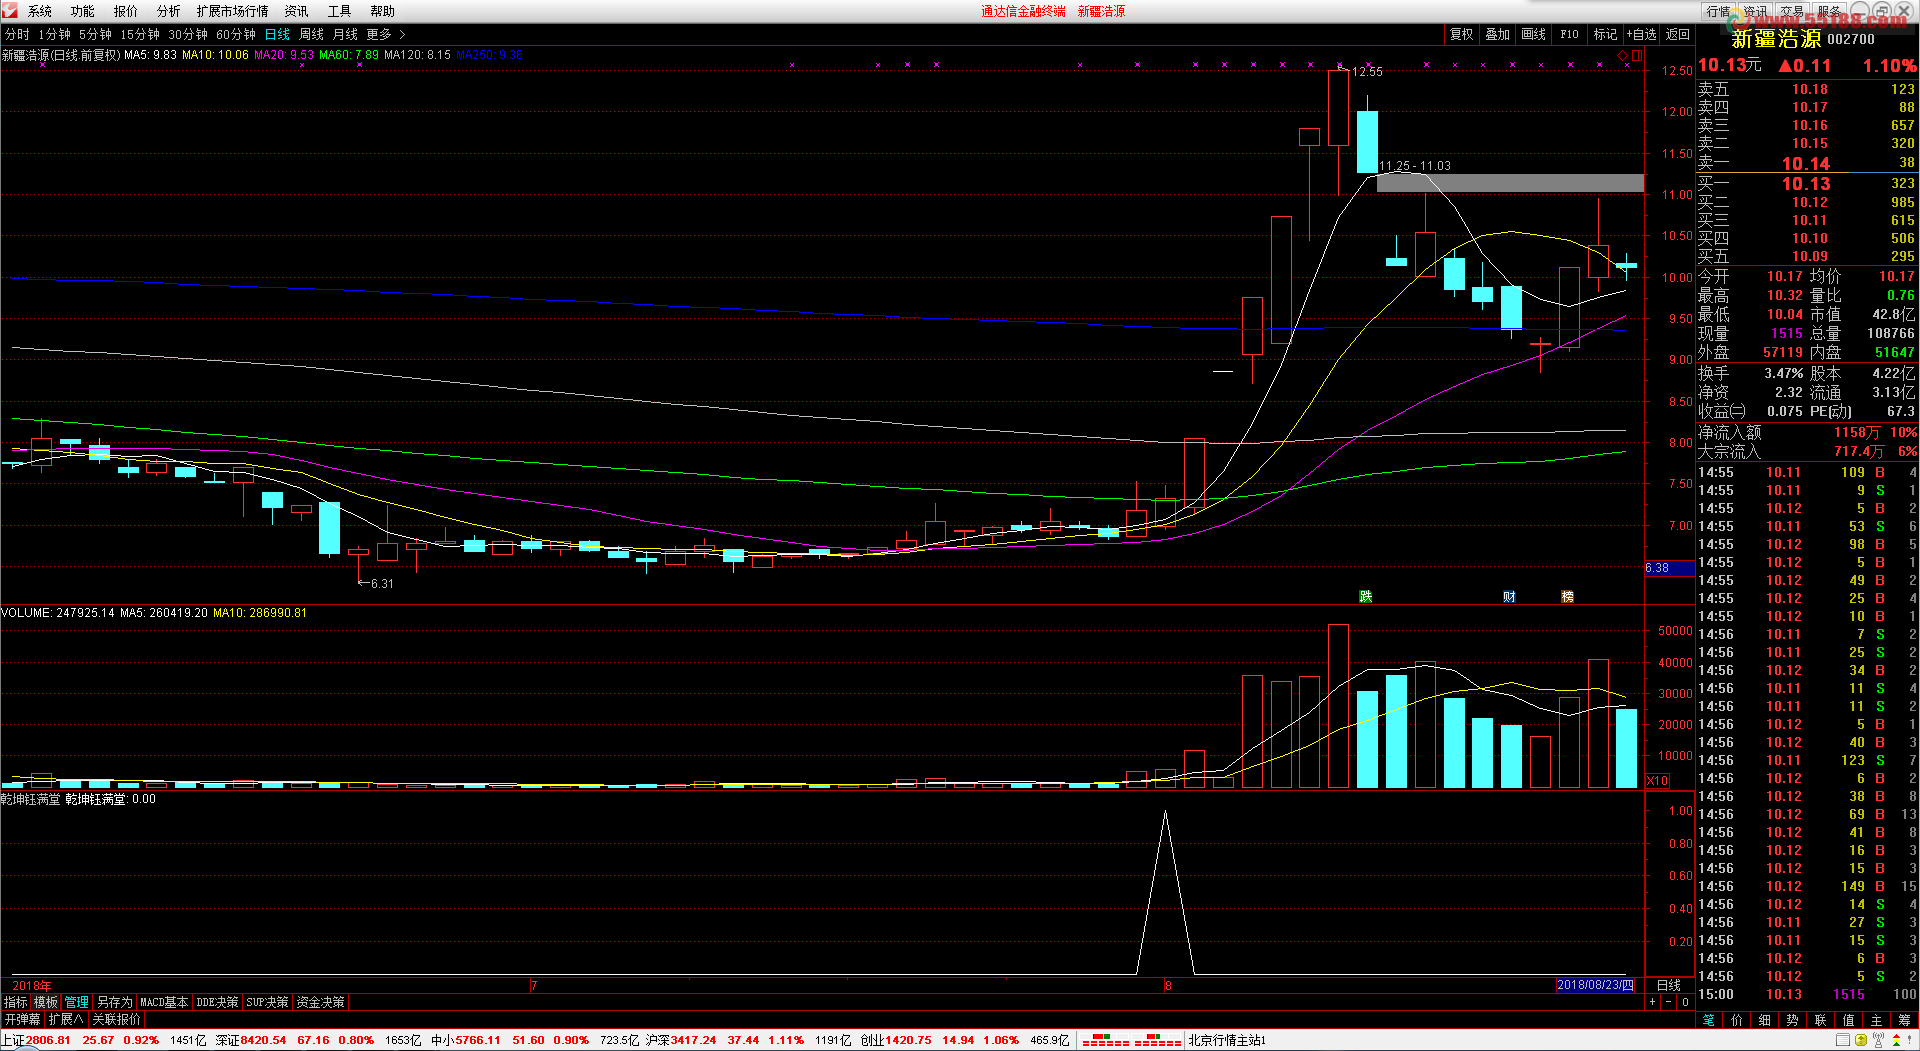
Task: Toggle 开弹幕 danmaku button
Action: click(x=22, y=1020)
